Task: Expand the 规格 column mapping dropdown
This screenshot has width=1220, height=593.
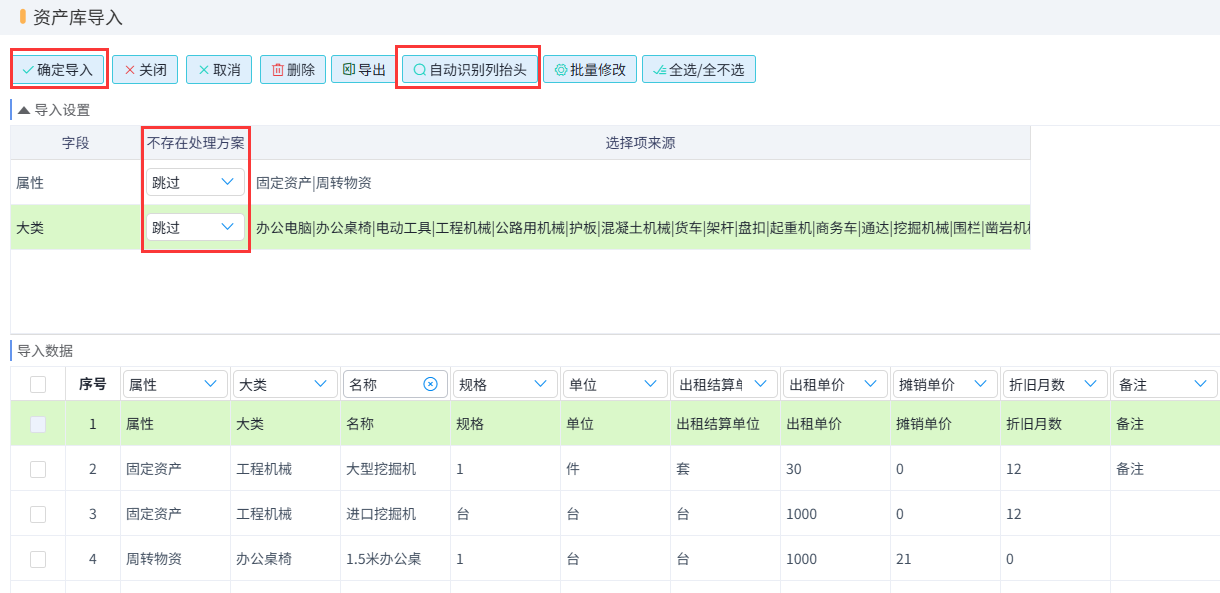Action: click(505, 384)
